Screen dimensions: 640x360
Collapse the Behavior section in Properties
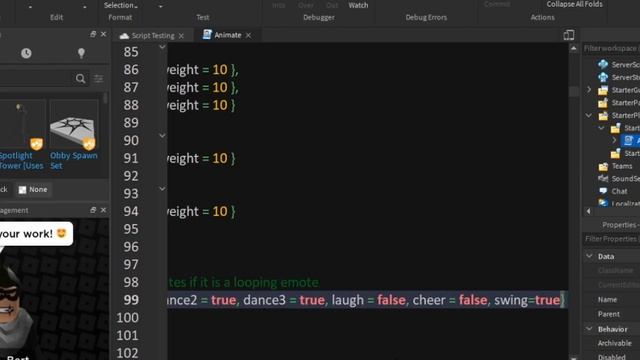[589, 329]
